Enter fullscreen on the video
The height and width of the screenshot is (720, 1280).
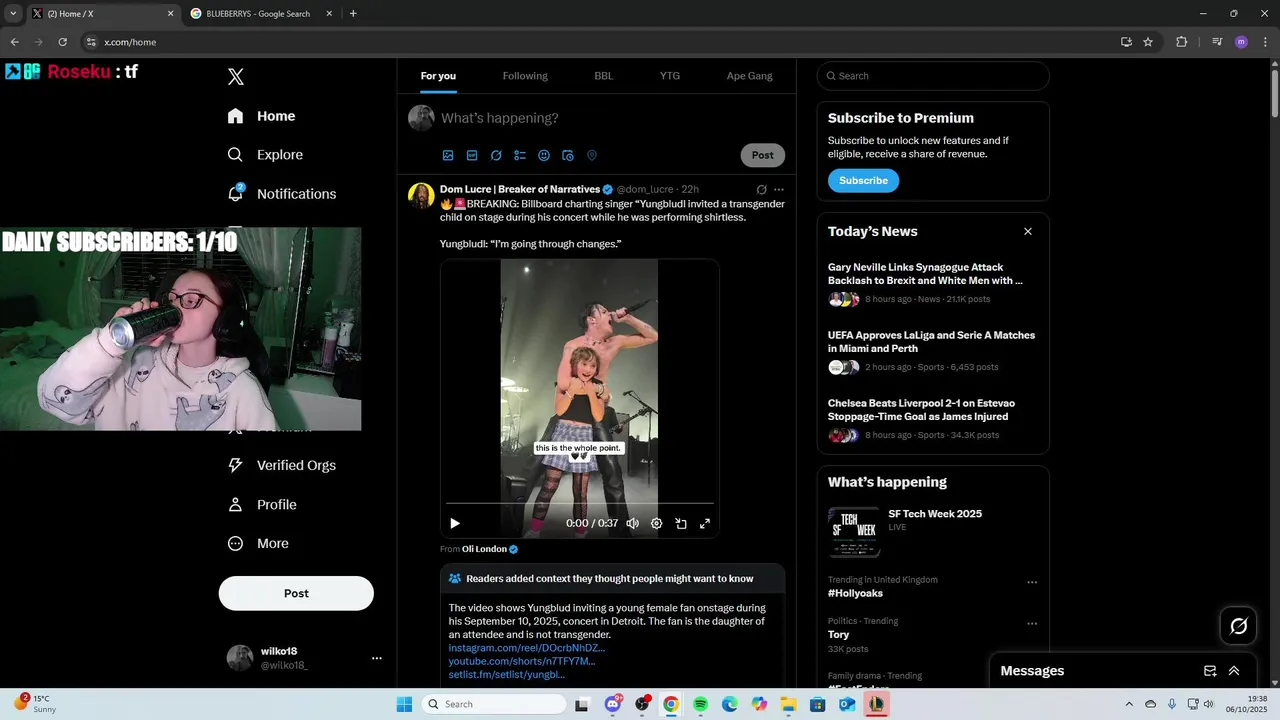[705, 523]
